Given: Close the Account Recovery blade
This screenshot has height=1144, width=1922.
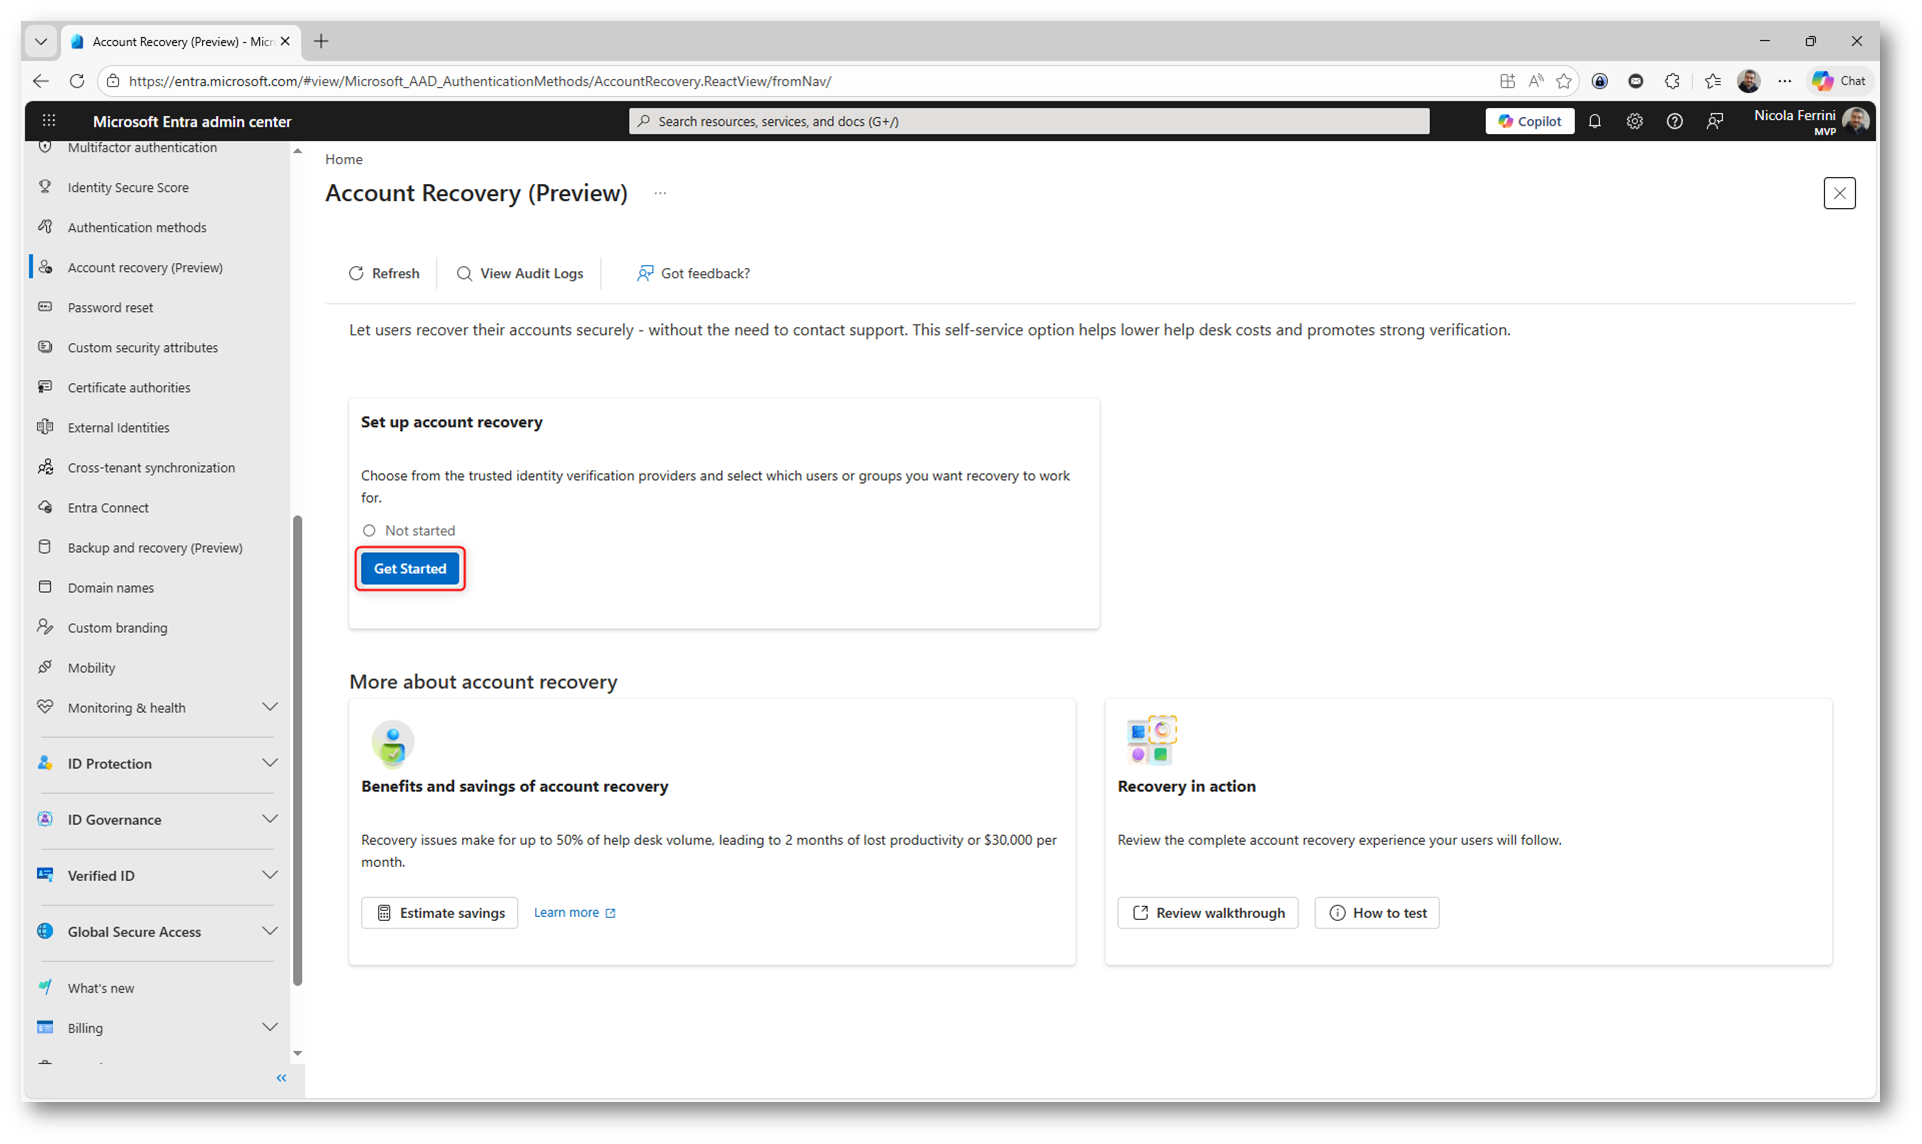Looking at the screenshot, I should click(x=1838, y=193).
